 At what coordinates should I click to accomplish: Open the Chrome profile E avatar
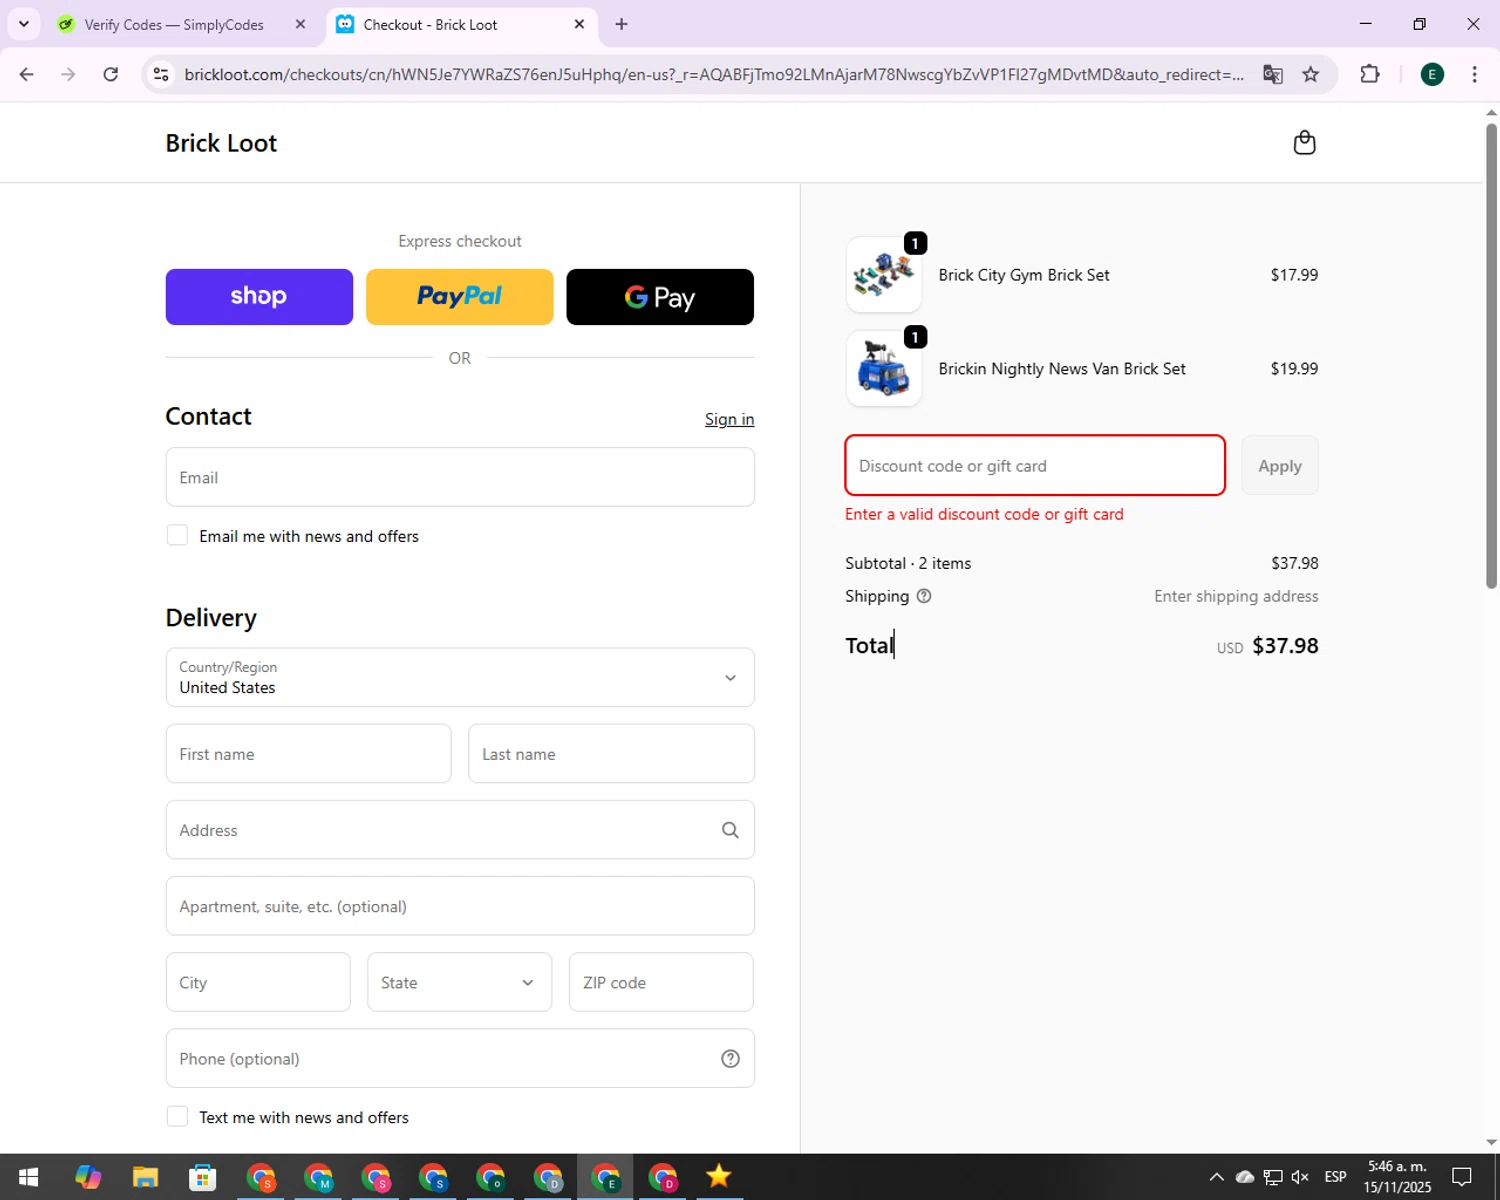(x=1432, y=74)
